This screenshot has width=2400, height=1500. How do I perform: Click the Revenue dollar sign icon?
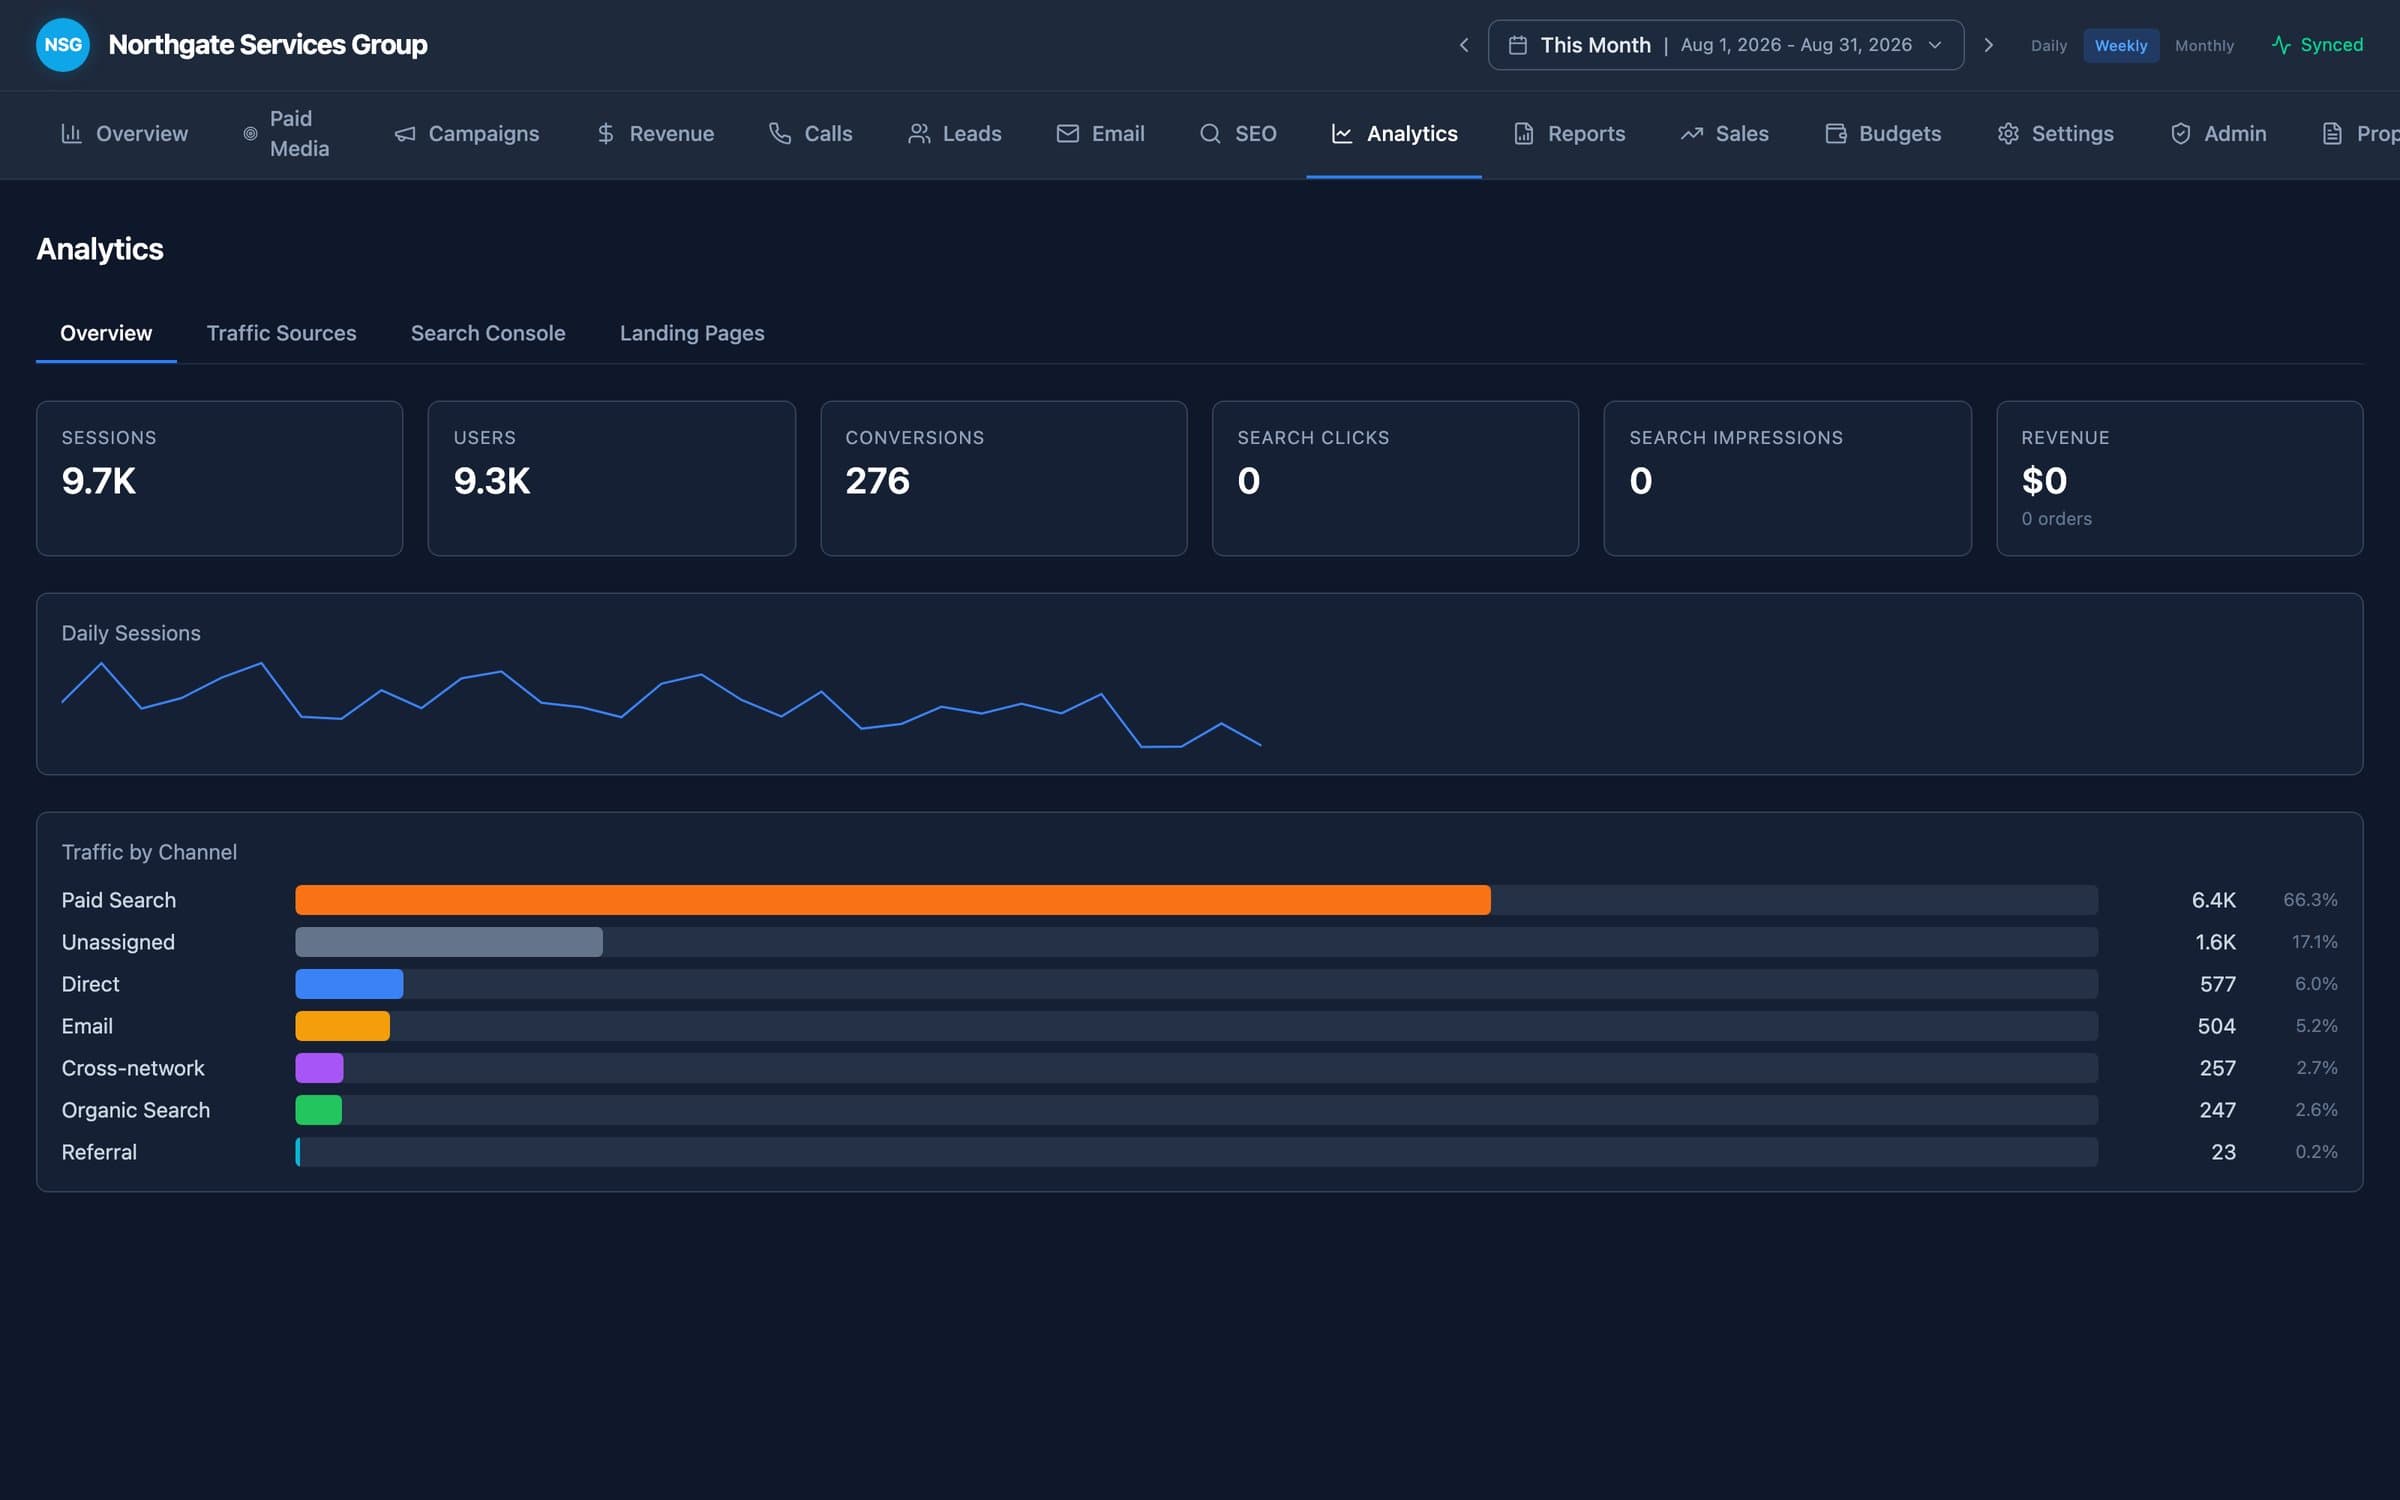click(x=605, y=133)
